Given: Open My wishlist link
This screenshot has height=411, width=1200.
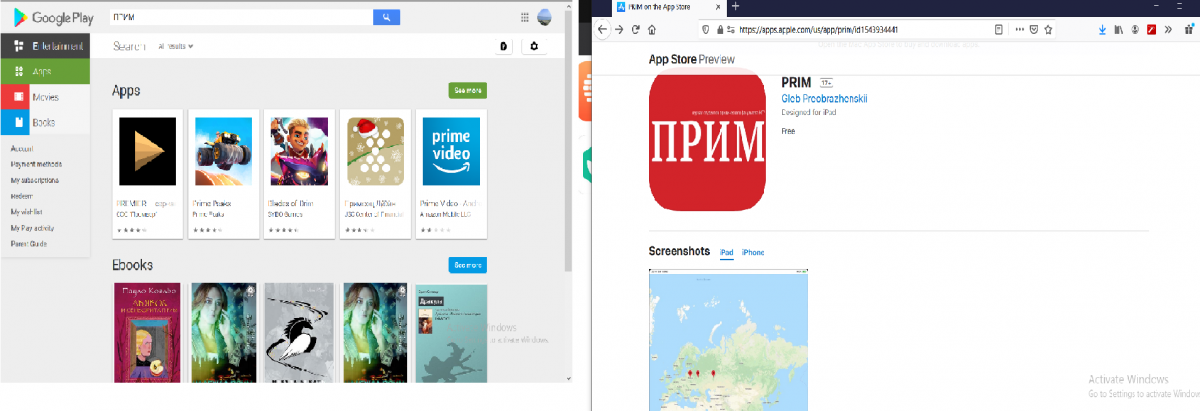Looking at the screenshot, I should pos(28,212).
